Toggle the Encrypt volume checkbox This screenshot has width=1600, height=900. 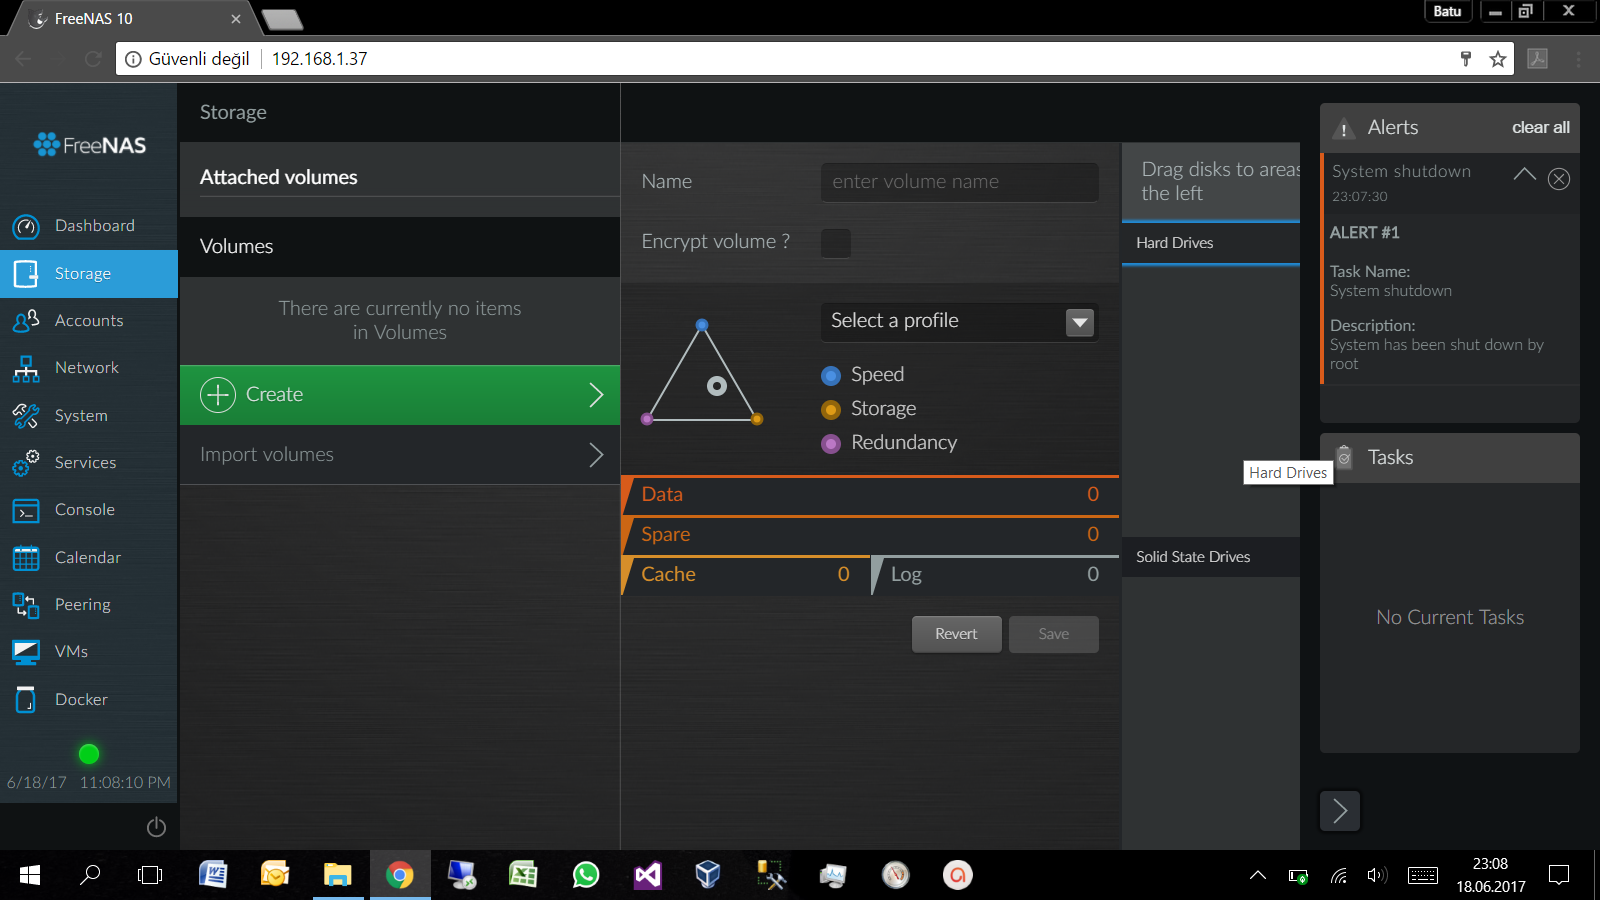click(836, 243)
